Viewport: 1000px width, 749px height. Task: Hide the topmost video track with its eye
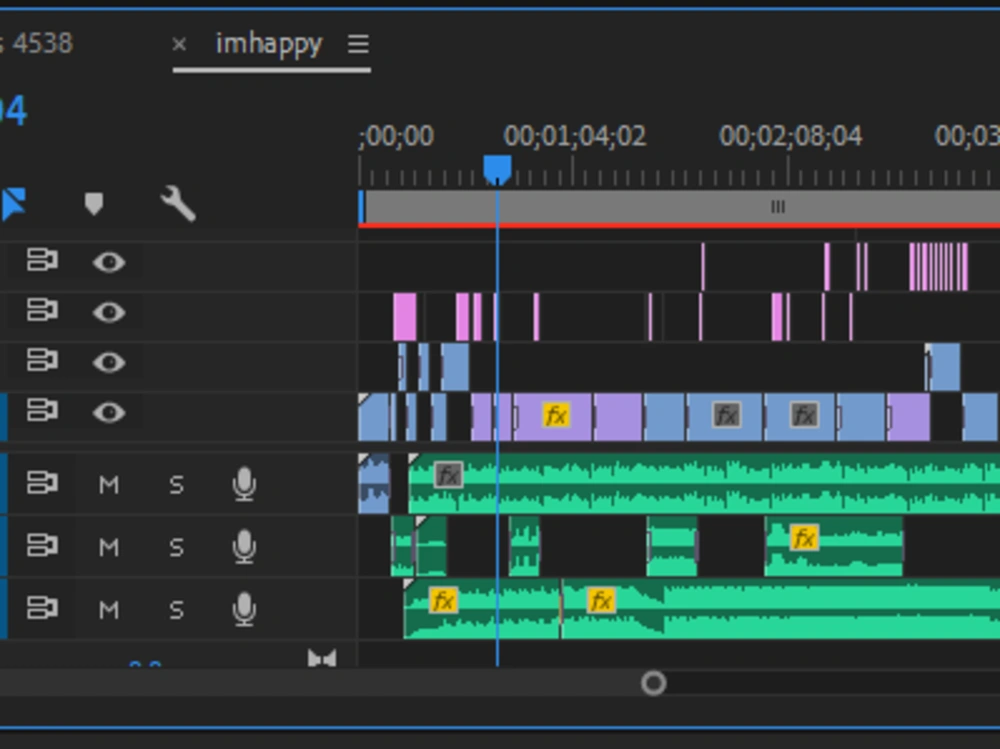[x=109, y=262]
